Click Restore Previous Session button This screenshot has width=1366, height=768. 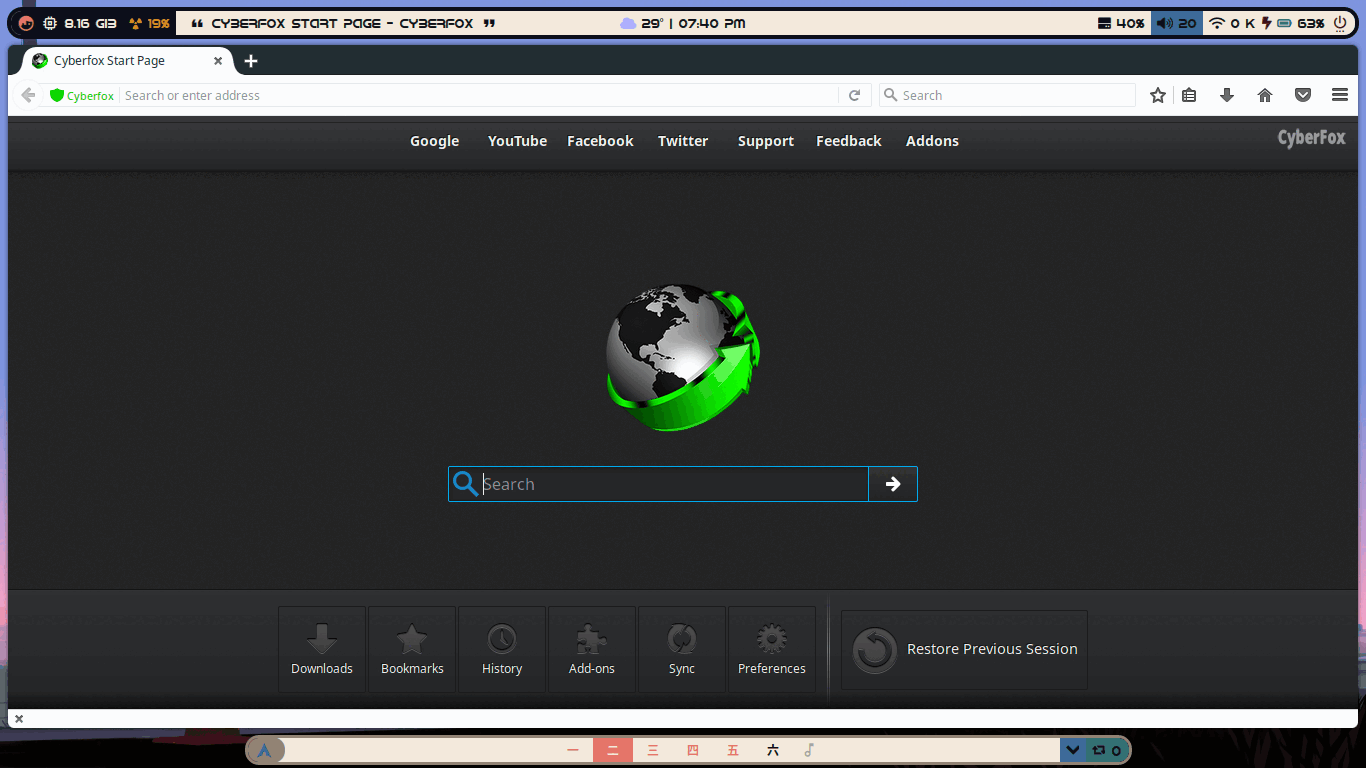click(x=964, y=650)
